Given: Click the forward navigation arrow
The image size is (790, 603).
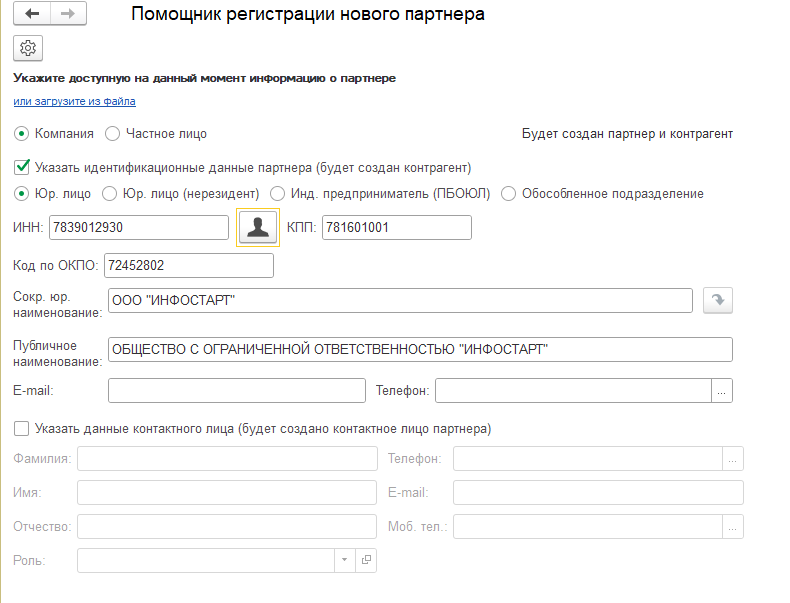Looking at the screenshot, I should pos(68,13).
